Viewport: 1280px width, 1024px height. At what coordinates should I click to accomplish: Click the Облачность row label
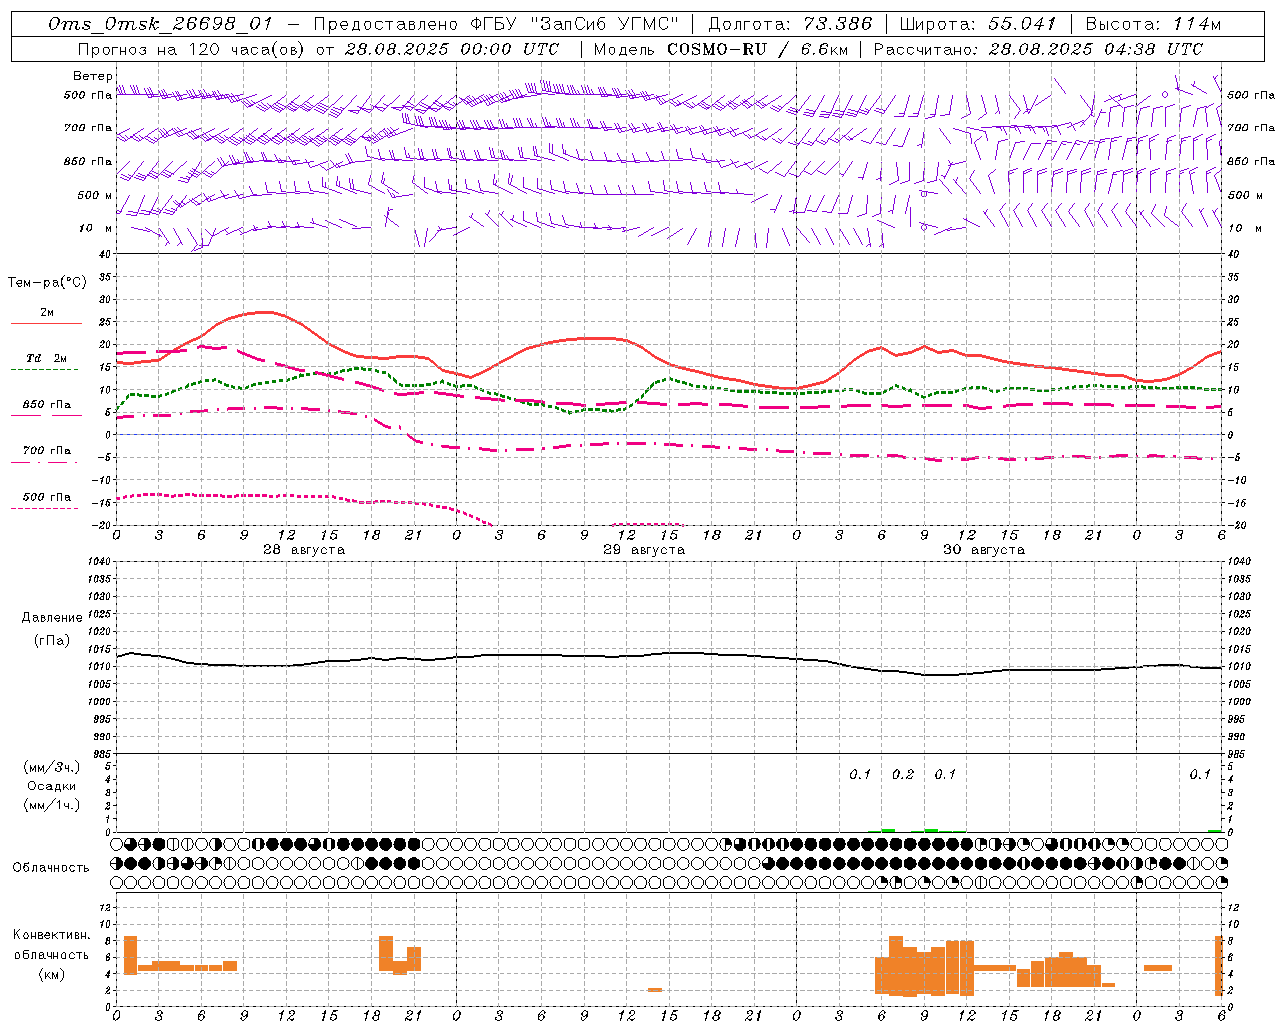click(x=51, y=868)
